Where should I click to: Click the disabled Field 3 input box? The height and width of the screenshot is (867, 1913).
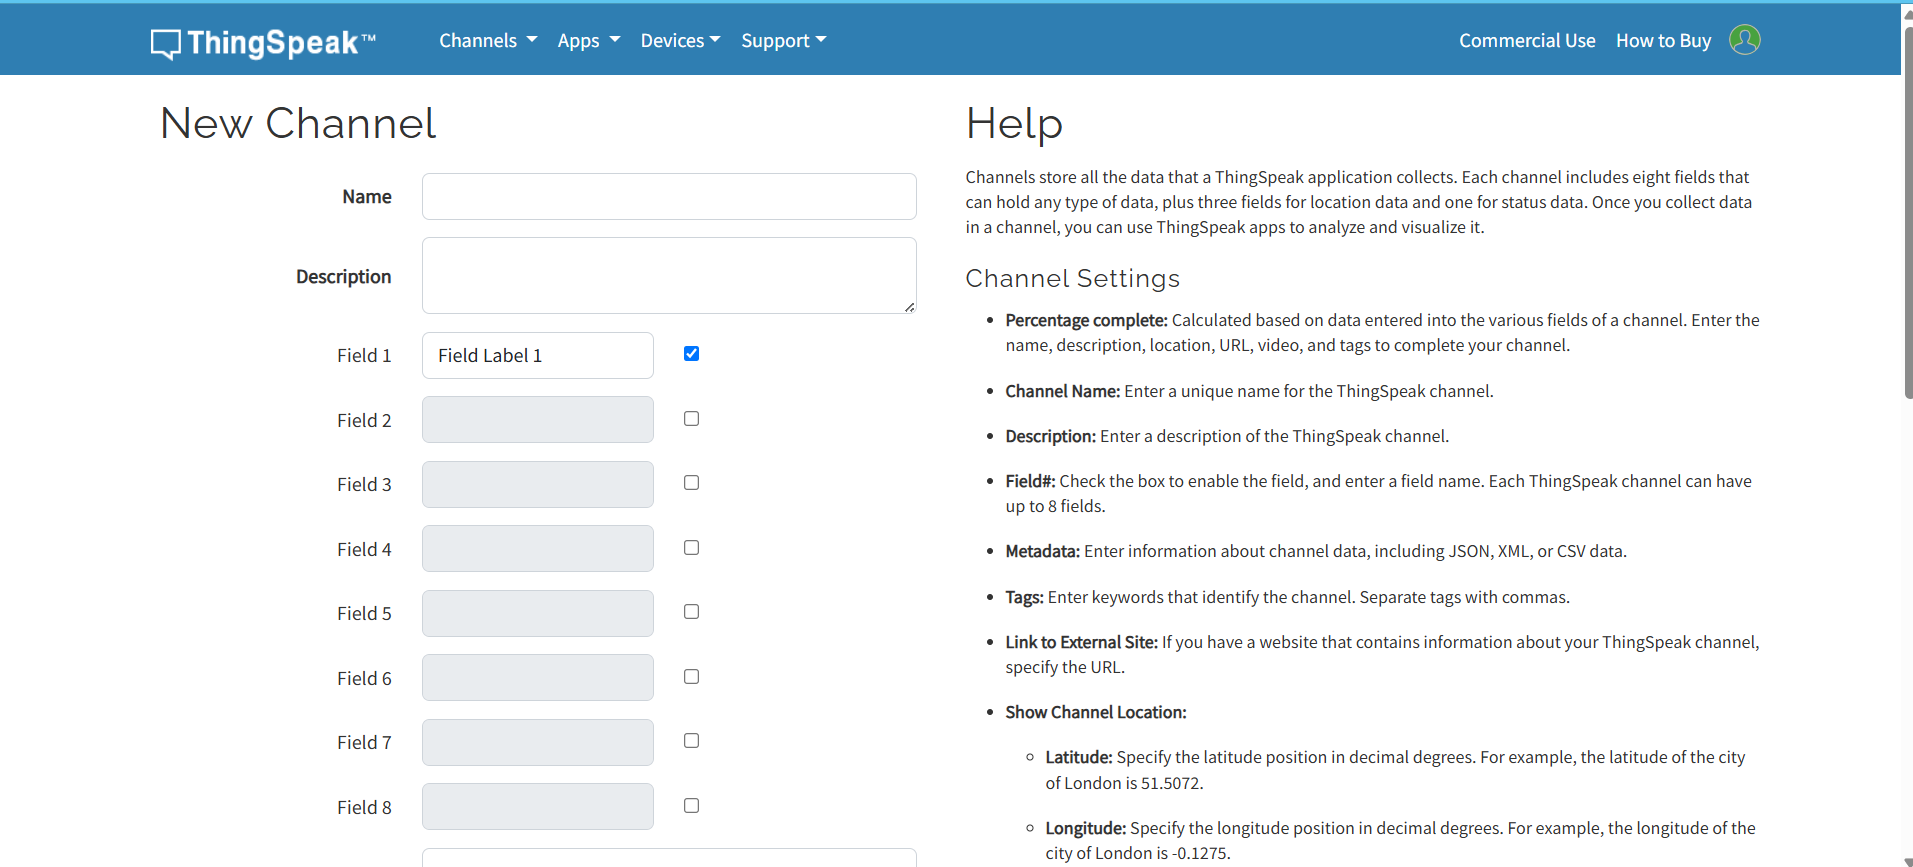pyautogui.click(x=538, y=484)
